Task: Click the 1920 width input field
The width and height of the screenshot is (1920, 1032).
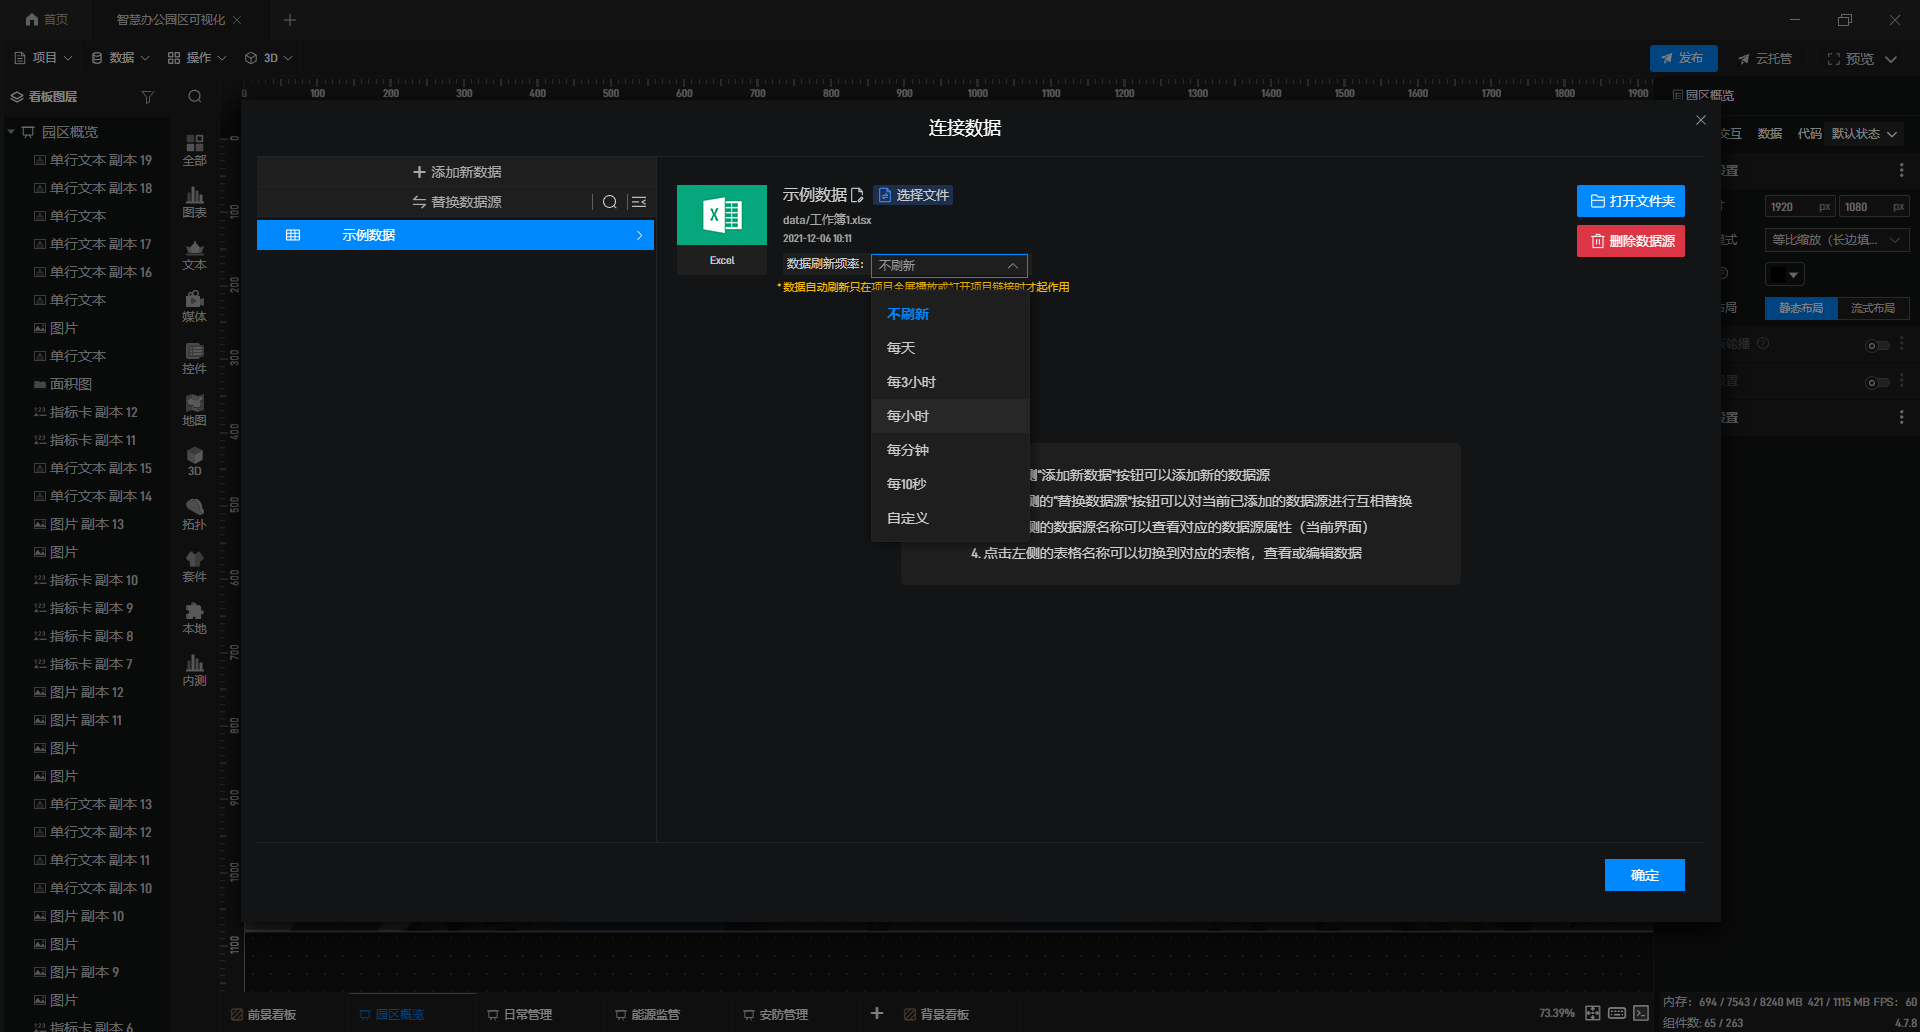Action: click(1799, 207)
